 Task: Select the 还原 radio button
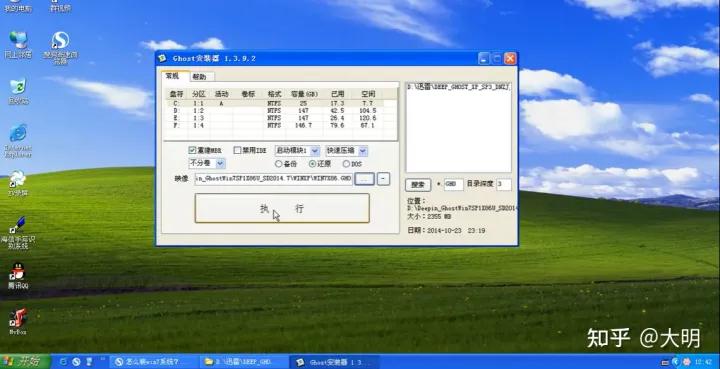(313, 164)
